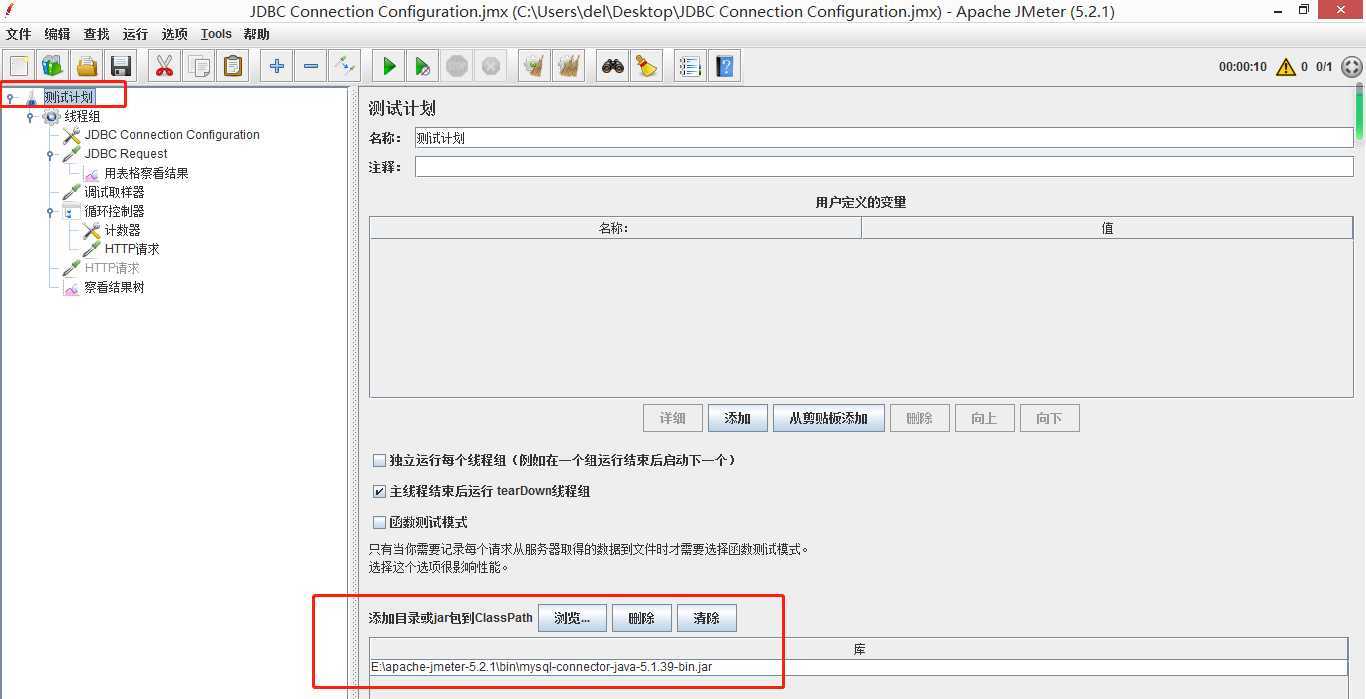1366x699 pixels.
Task: Click the 浏览... classpath button
Action: (x=572, y=618)
